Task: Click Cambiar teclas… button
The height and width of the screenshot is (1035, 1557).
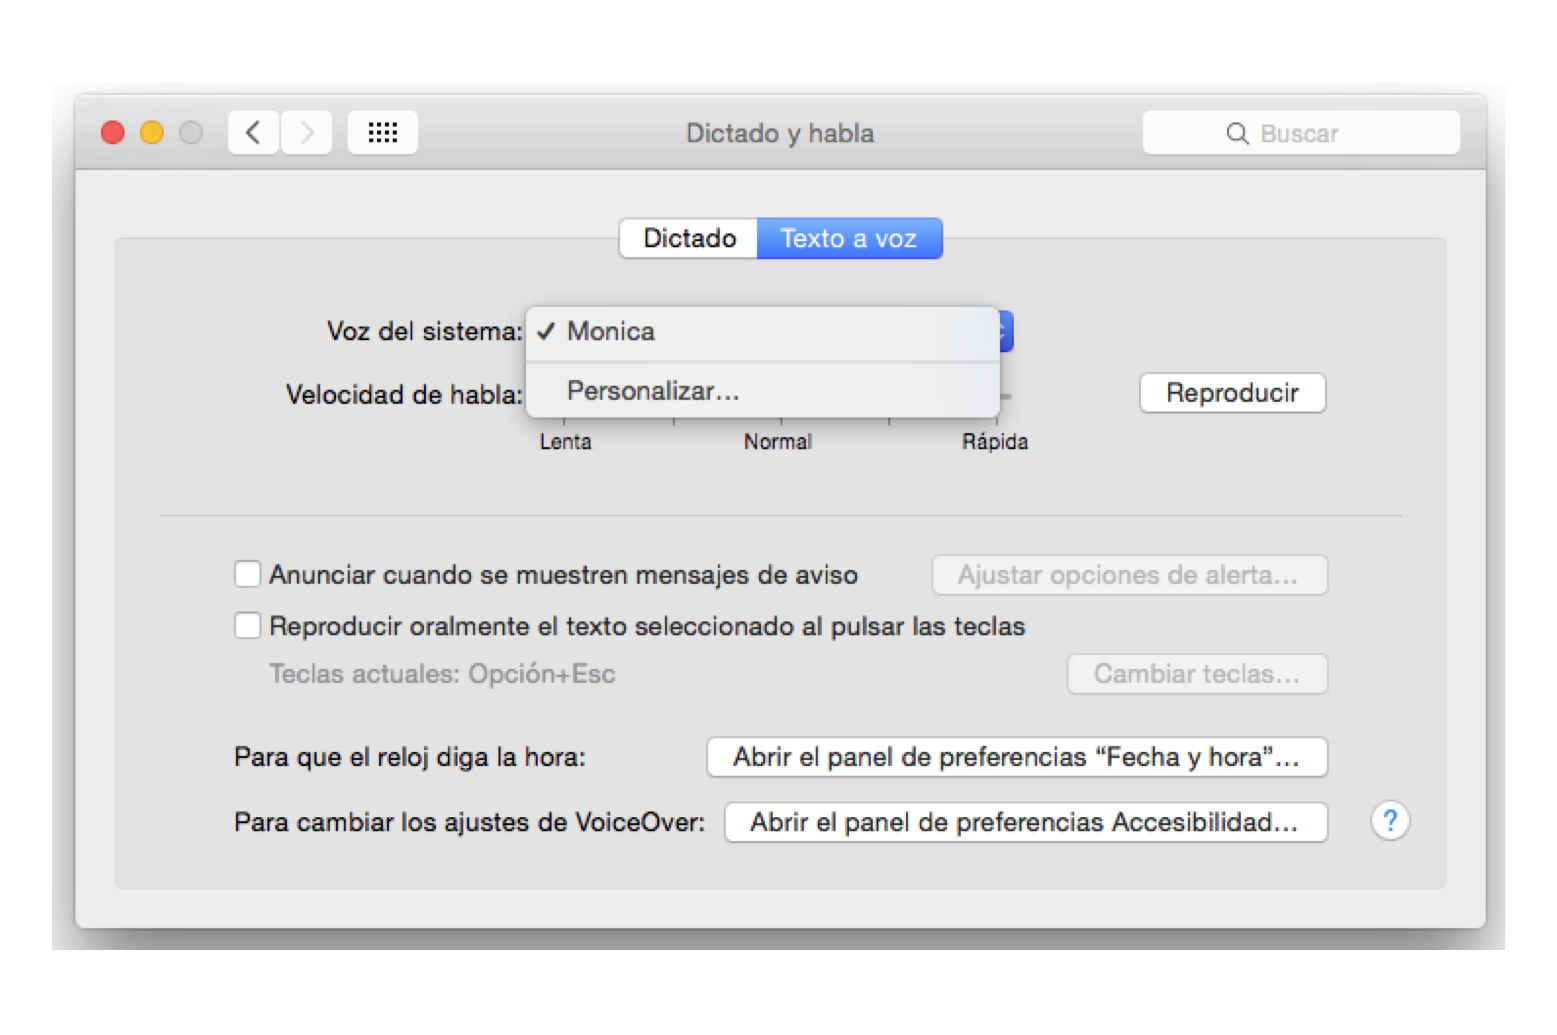Action: point(1197,674)
